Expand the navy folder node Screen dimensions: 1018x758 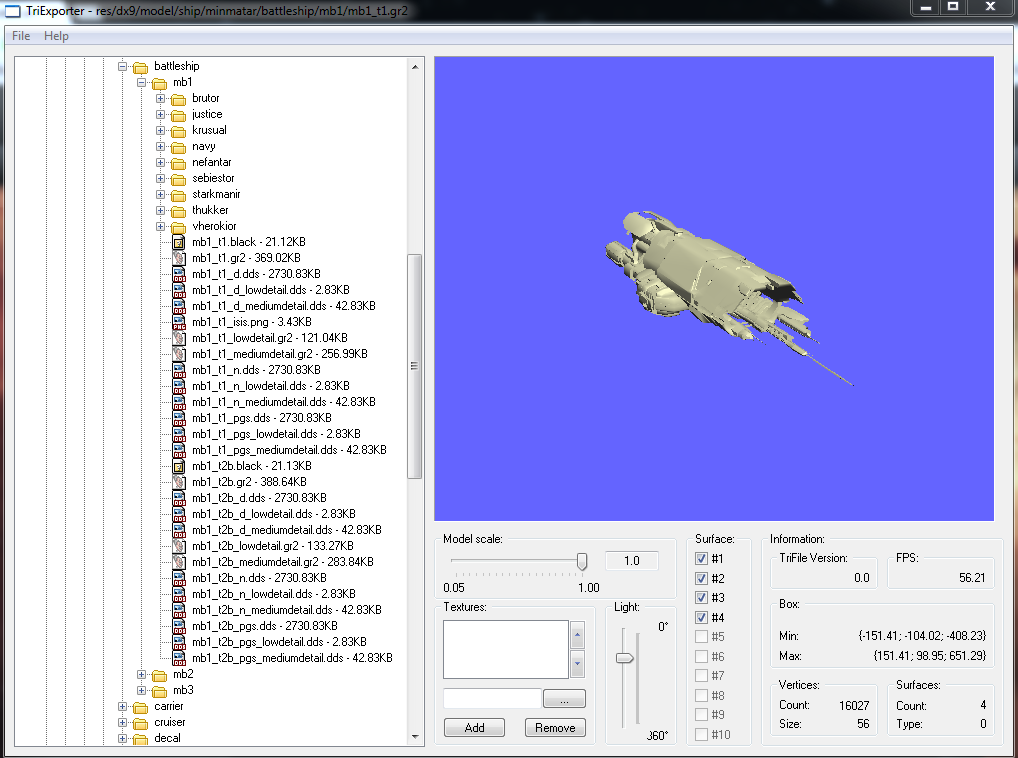click(x=160, y=146)
